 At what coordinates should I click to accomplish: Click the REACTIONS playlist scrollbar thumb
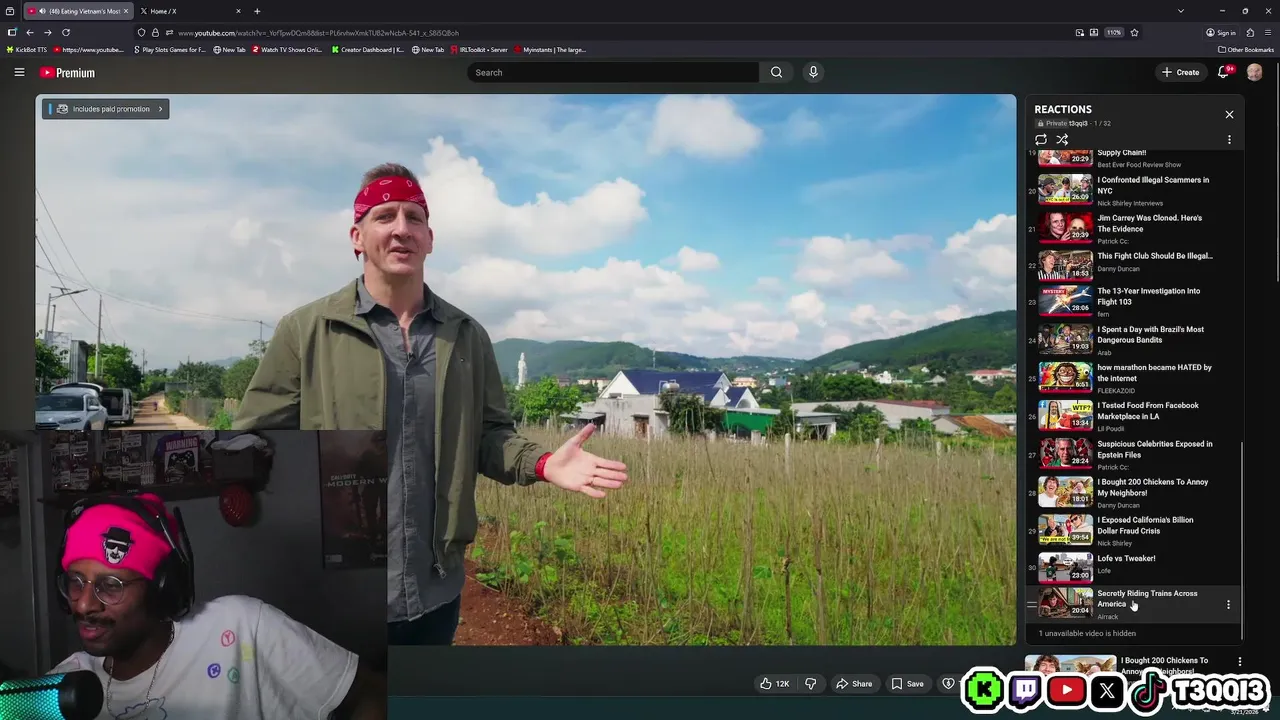[x=1241, y=539]
